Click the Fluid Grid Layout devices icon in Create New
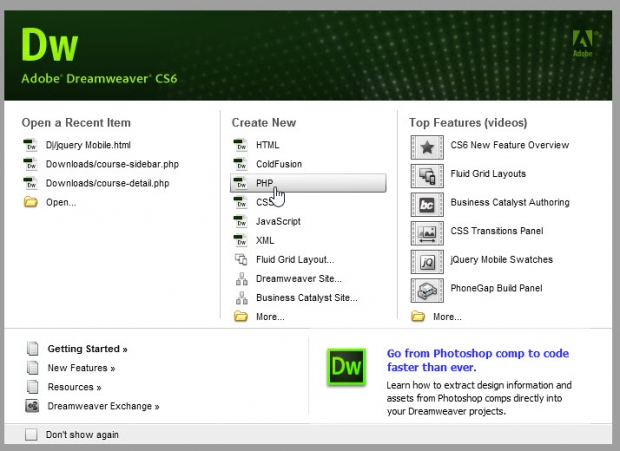This screenshot has width=620, height=451. click(x=241, y=259)
